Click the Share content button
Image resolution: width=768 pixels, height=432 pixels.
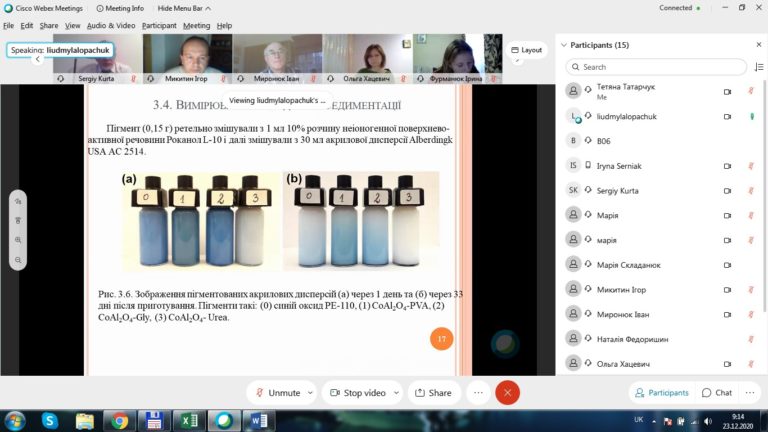coord(433,393)
